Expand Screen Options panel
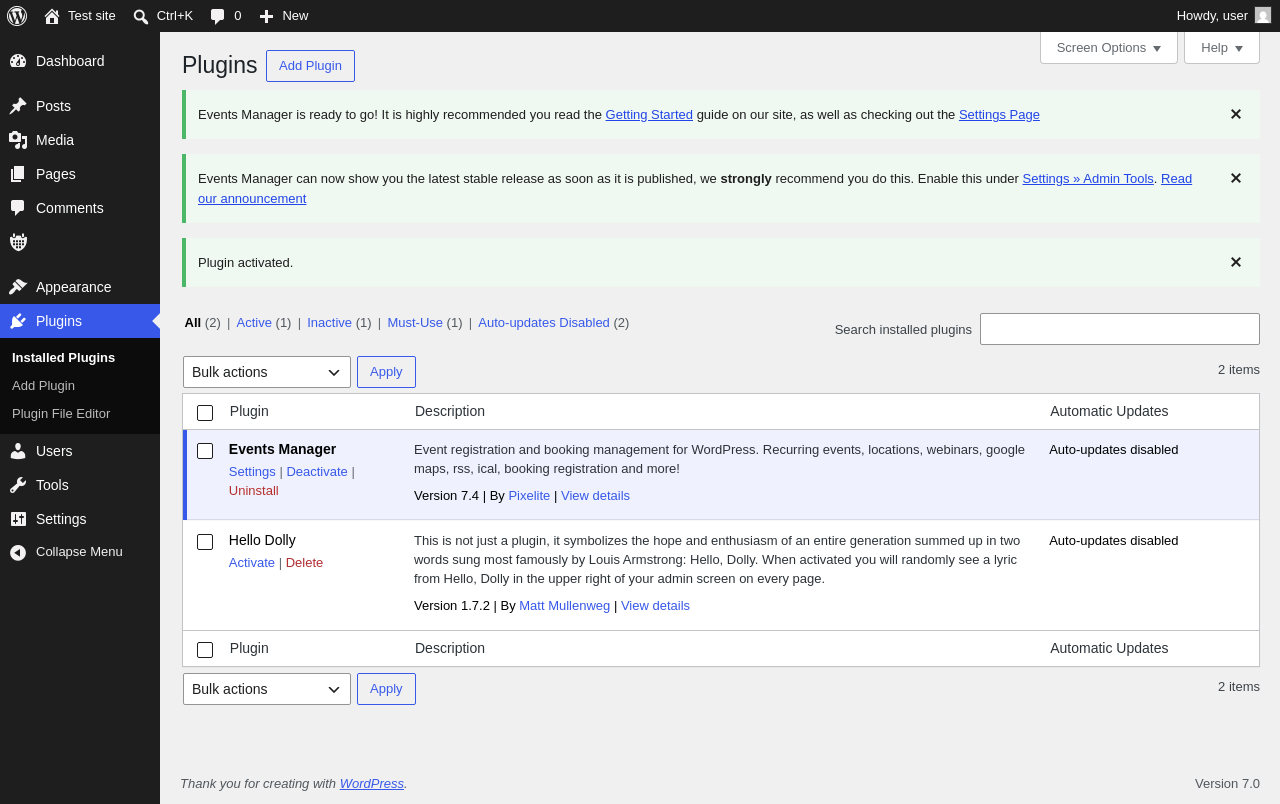Image resolution: width=1280 pixels, height=804 pixels. pyautogui.click(x=1109, y=47)
